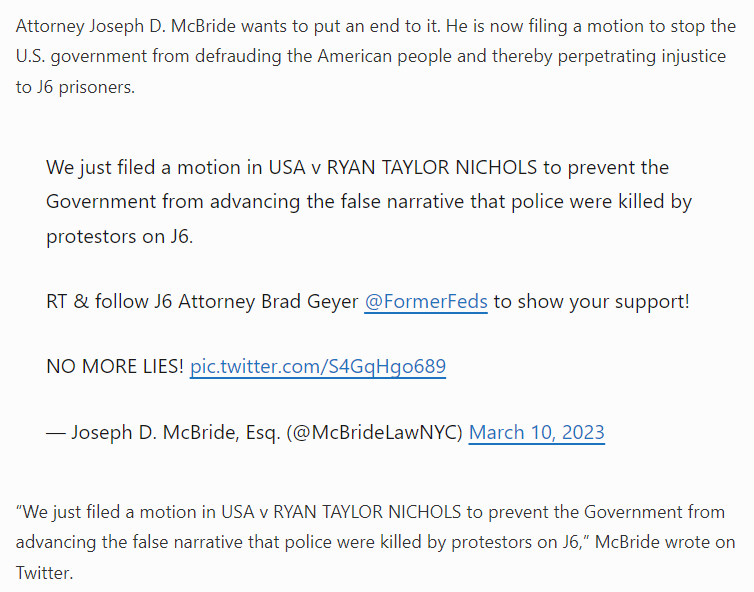Open the @FormerFeds Twitter handle link
The width and height of the screenshot is (754, 592).
coord(425,301)
